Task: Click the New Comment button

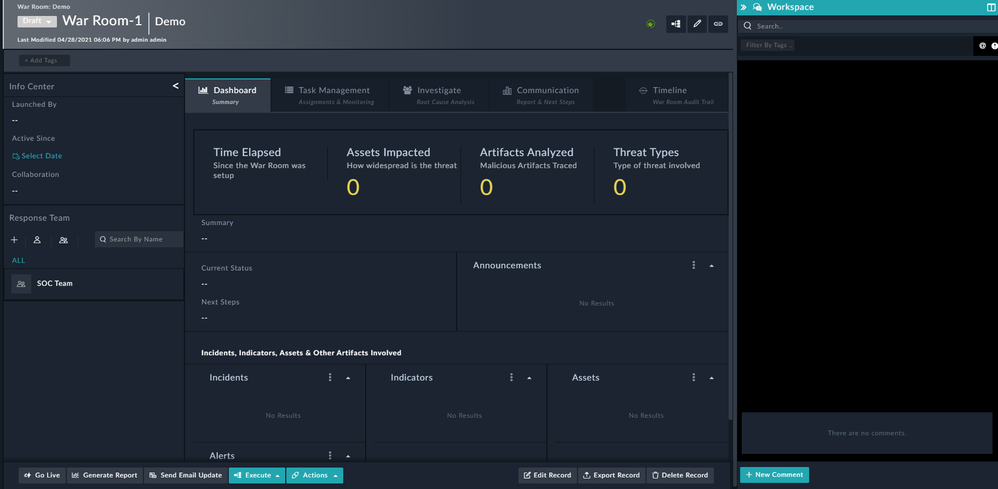Action: (x=774, y=475)
